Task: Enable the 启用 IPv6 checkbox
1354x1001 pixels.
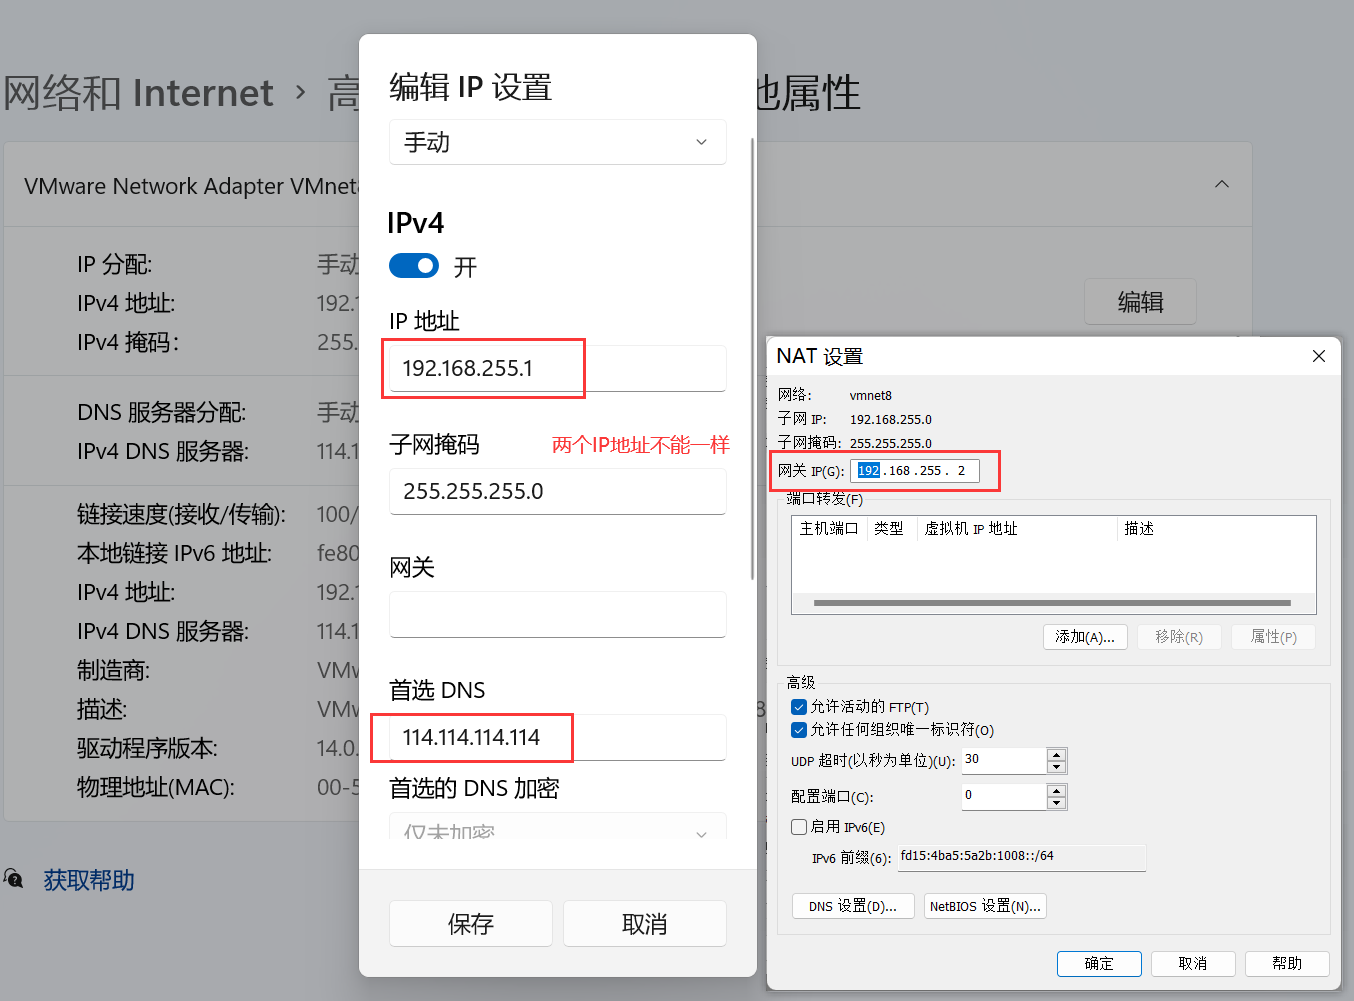Action: (x=799, y=827)
